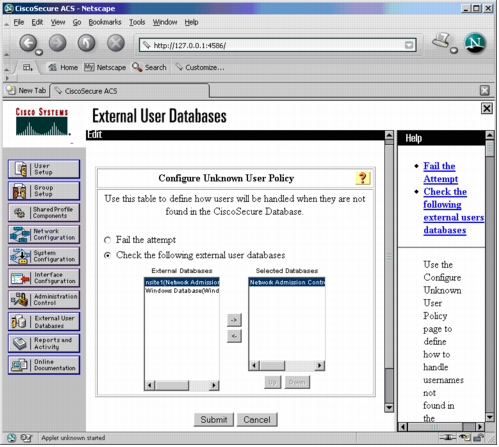Open the Bookmarks menu
Viewport: 499px width, 447px height.
105,22
